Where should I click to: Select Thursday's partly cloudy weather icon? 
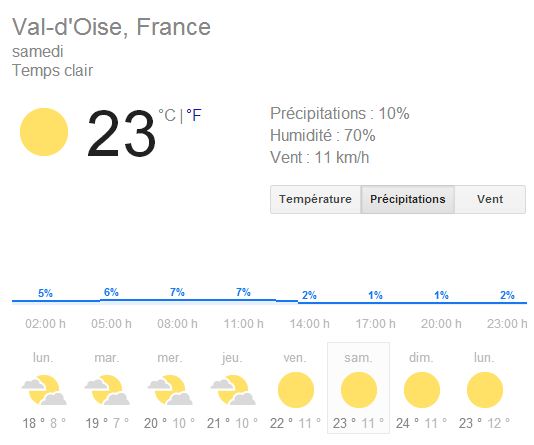pyautogui.click(x=233, y=390)
